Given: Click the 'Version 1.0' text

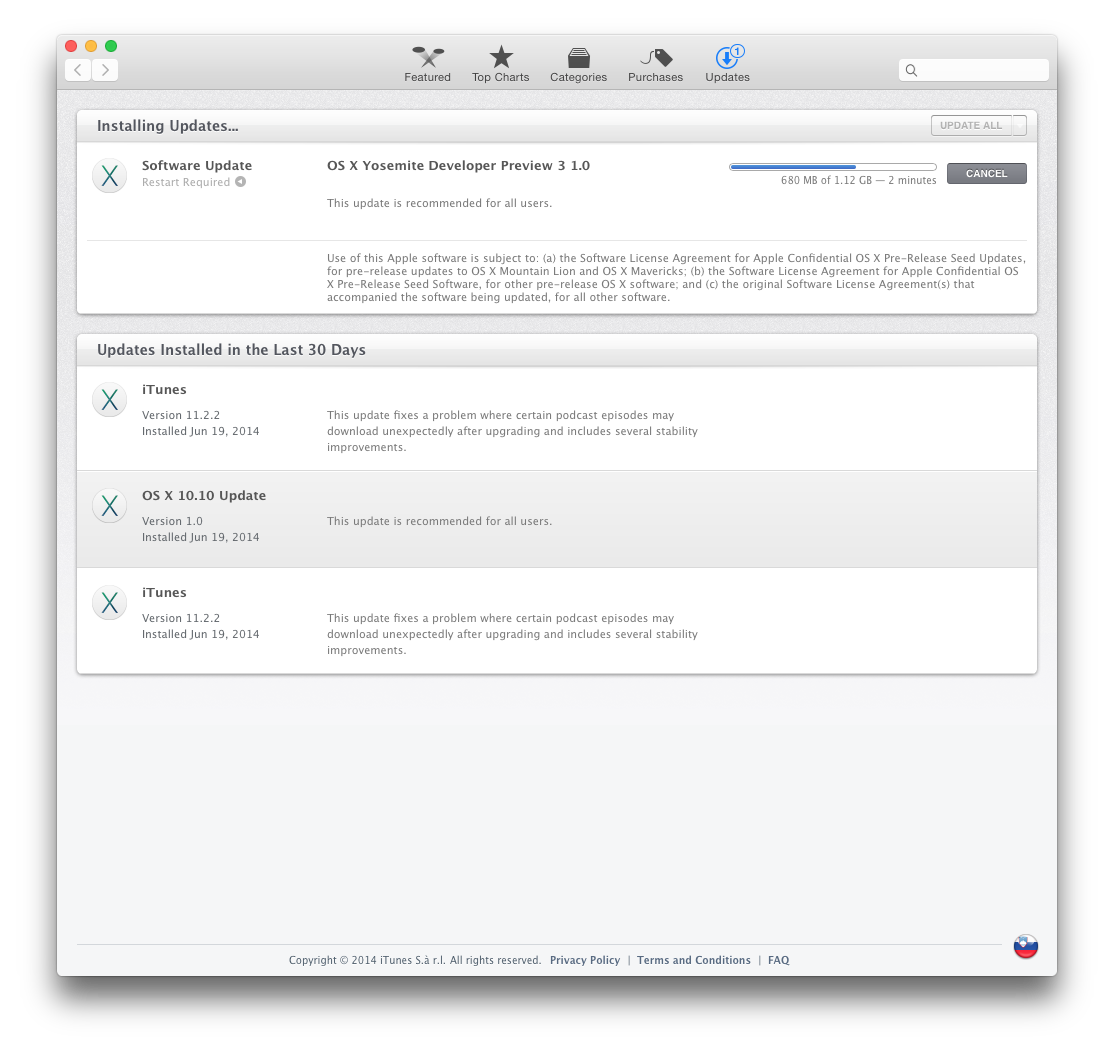Looking at the screenshot, I should pyautogui.click(x=172, y=521).
